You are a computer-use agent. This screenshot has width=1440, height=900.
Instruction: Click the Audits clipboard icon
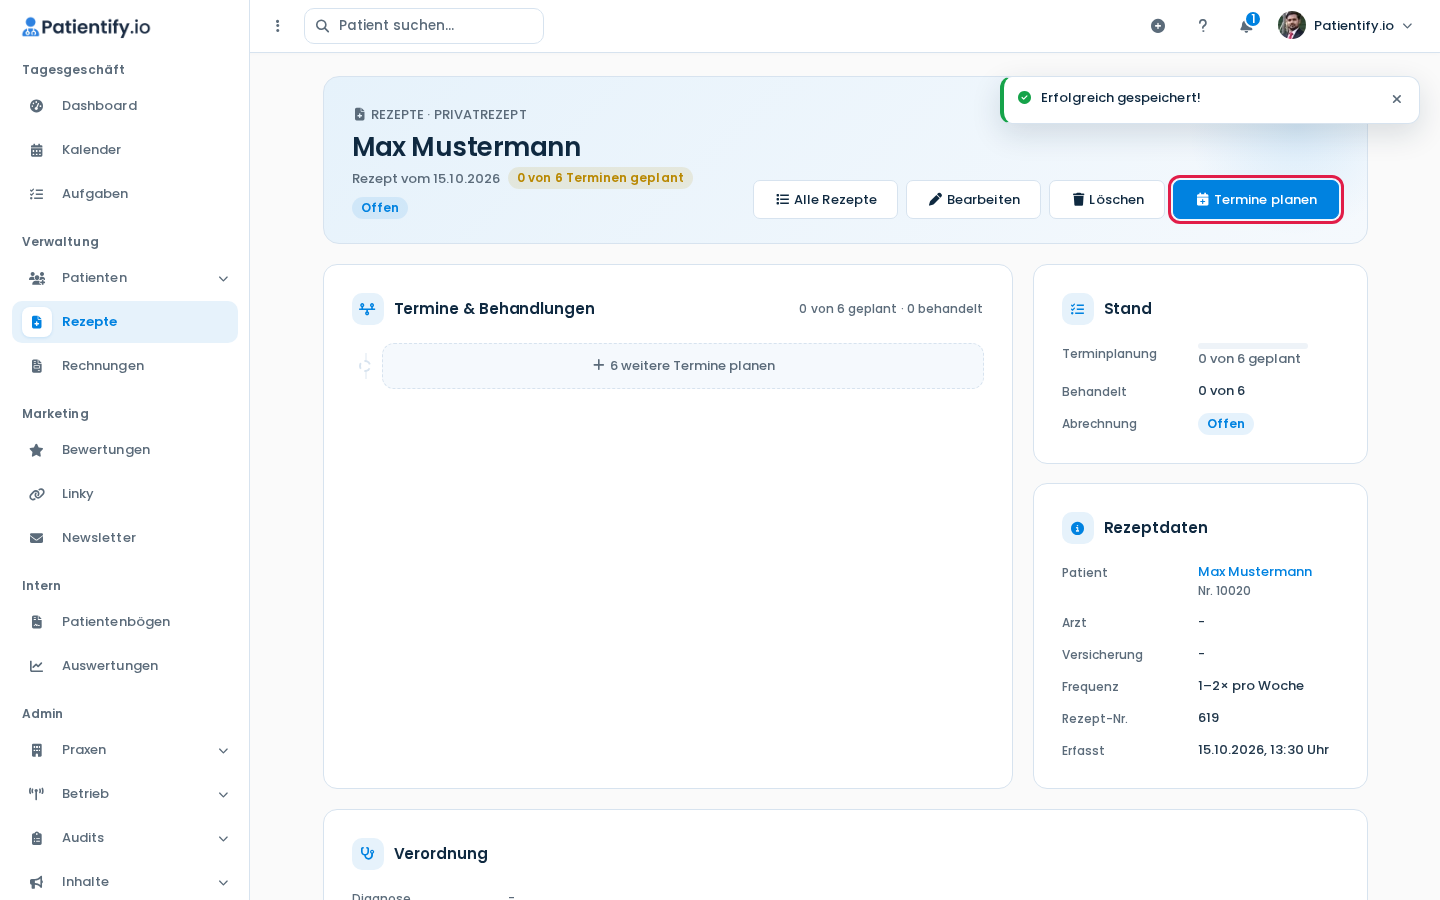point(37,838)
